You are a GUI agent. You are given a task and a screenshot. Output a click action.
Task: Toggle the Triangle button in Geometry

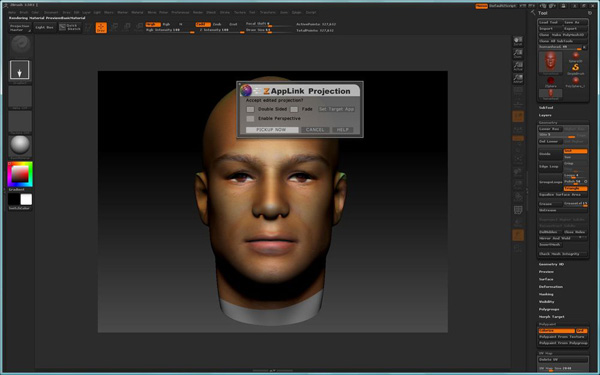point(575,188)
